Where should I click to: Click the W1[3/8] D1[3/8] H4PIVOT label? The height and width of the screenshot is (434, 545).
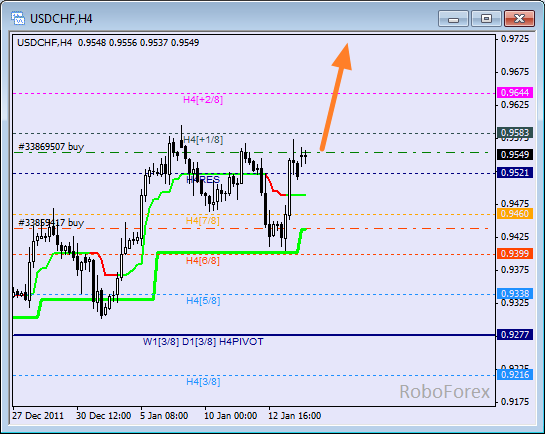pyautogui.click(x=203, y=342)
